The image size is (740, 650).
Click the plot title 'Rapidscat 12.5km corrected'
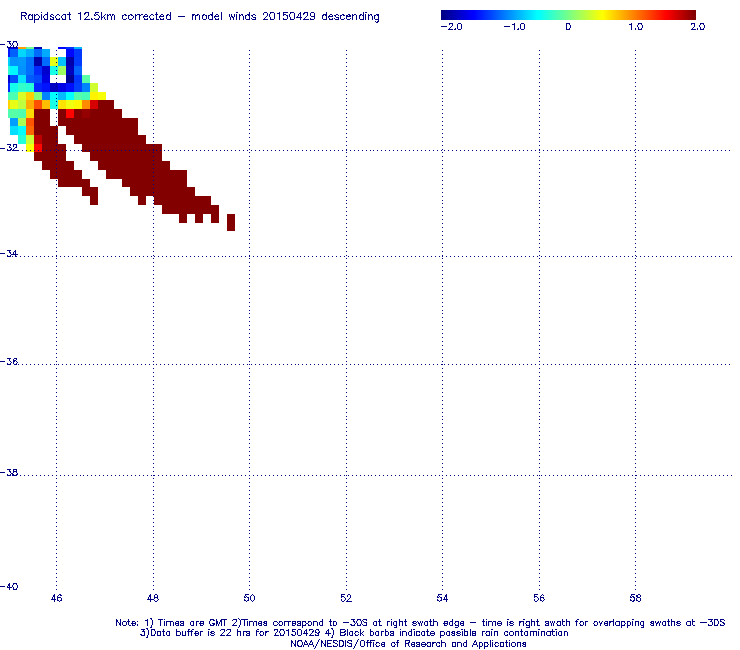(96, 17)
